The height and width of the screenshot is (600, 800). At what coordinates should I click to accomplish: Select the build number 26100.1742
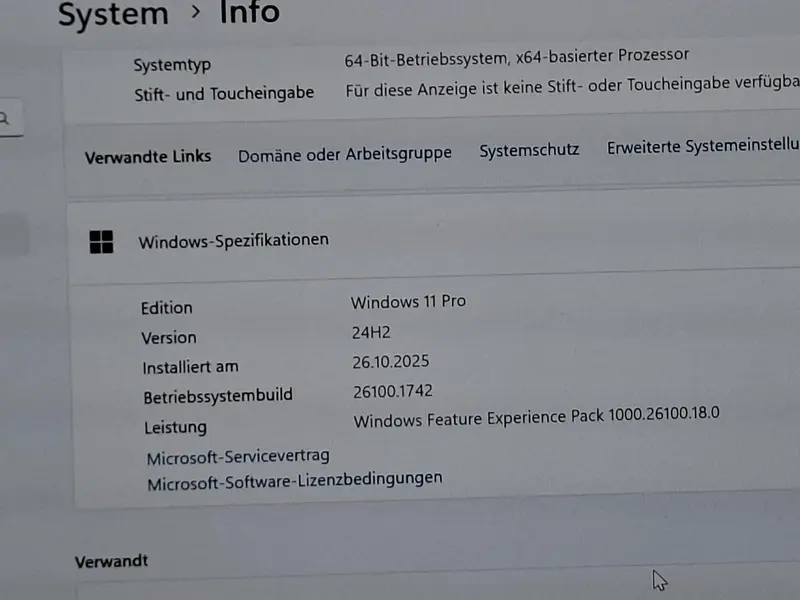pyautogui.click(x=393, y=391)
